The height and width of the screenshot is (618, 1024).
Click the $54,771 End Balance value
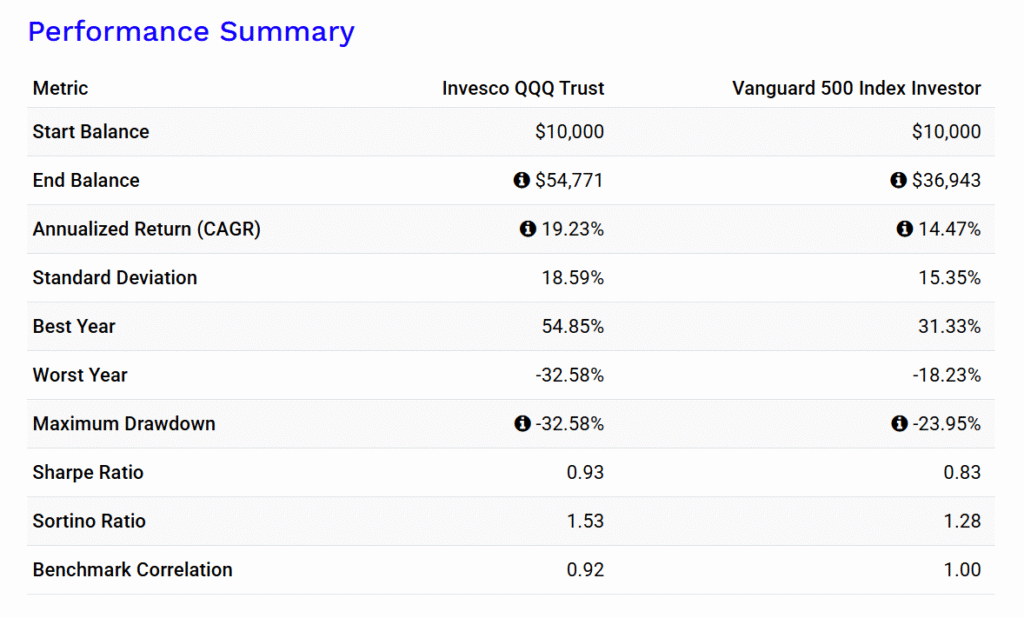569,180
